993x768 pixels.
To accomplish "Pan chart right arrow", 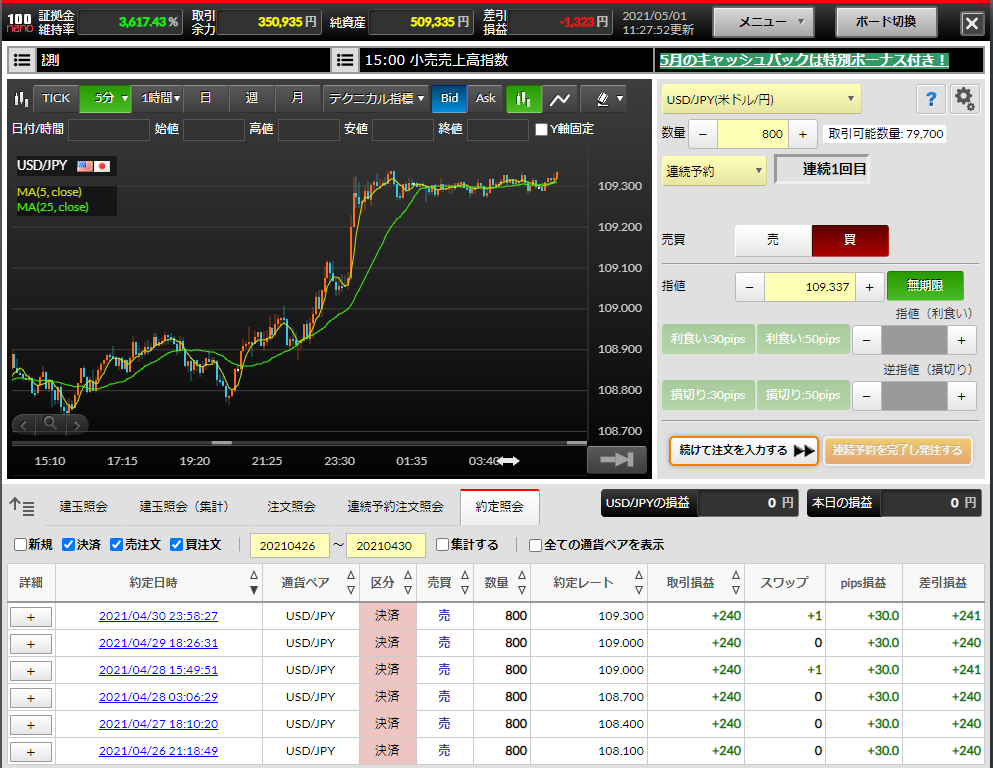I will point(77,425).
